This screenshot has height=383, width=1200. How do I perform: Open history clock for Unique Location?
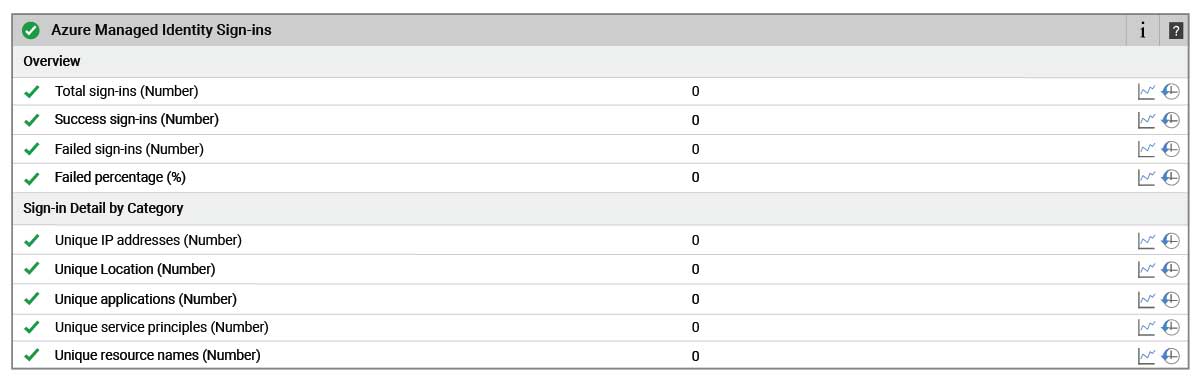(x=1171, y=269)
